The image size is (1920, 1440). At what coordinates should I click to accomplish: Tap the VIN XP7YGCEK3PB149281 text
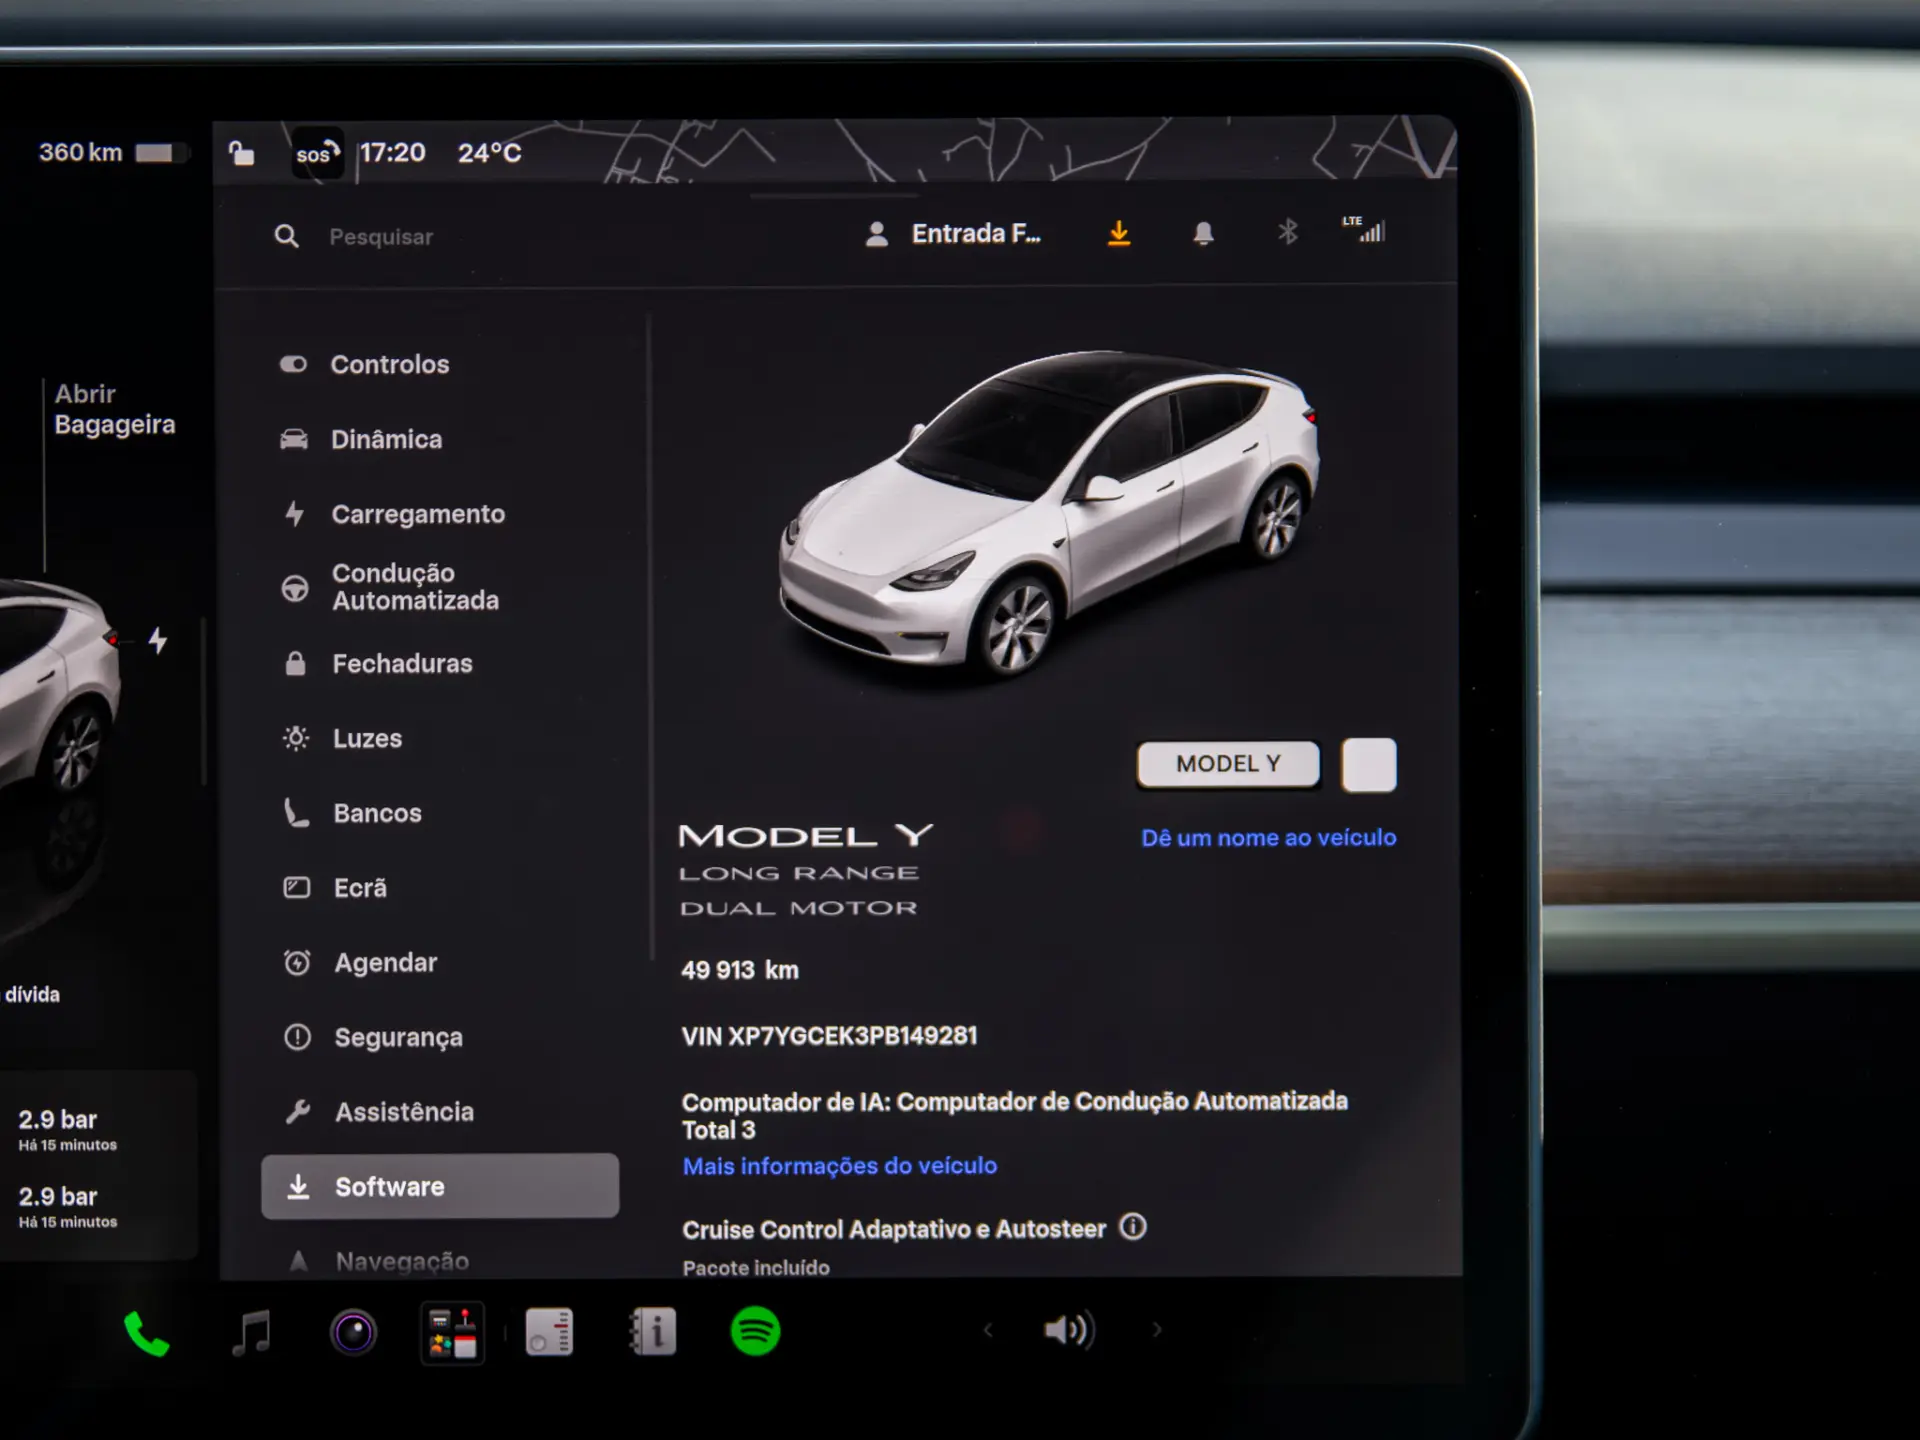coord(830,1036)
